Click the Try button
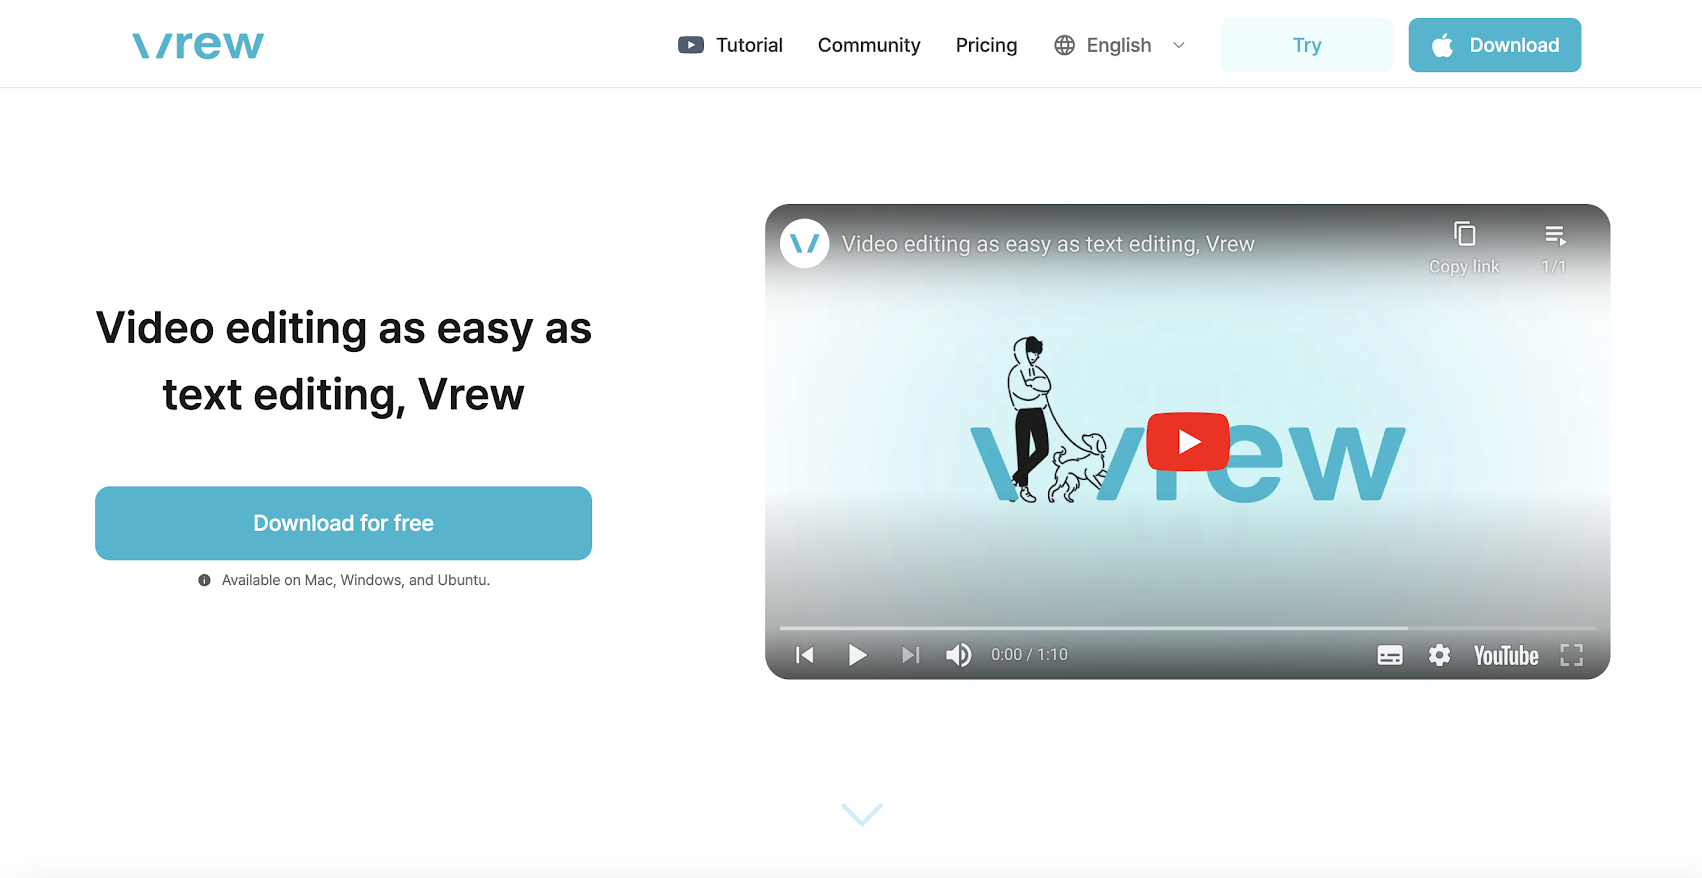1702x878 pixels. (x=1307, y=45)
